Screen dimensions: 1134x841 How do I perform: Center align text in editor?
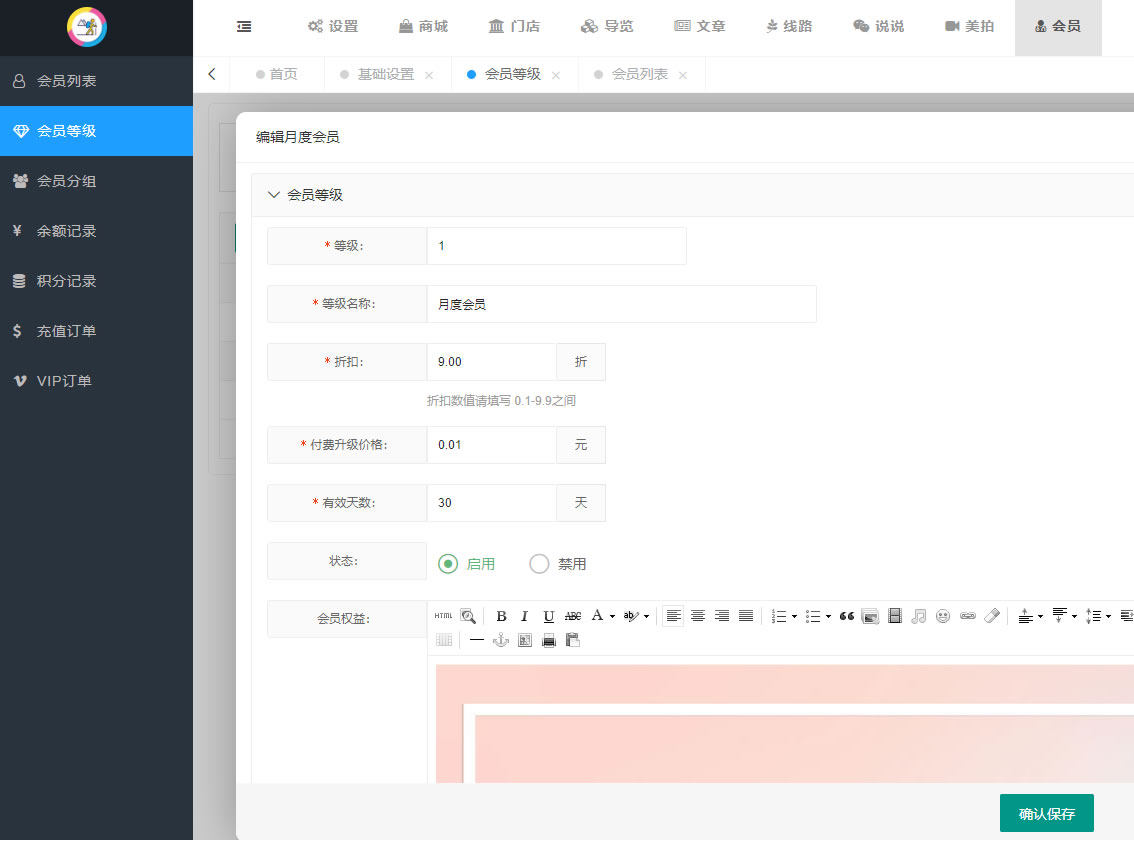[x=698, y=616]
